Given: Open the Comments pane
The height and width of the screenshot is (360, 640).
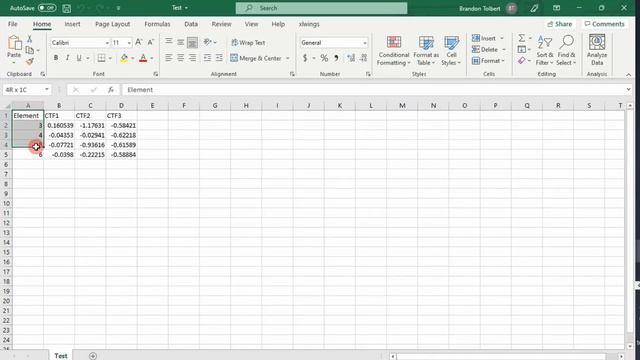Looking at the screenshot, I should click(x=604, y=24).
